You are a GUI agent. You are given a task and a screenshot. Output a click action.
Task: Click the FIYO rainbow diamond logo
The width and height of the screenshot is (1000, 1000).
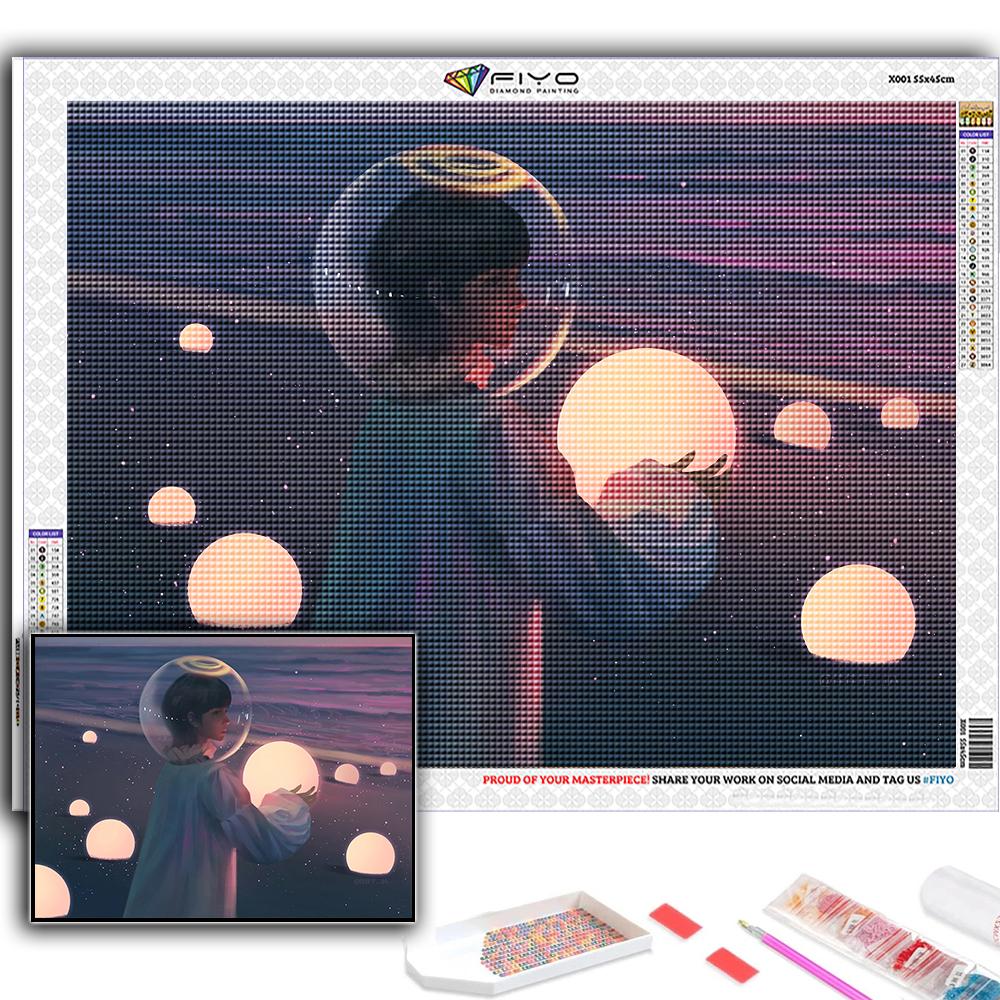tap(465, 80)
